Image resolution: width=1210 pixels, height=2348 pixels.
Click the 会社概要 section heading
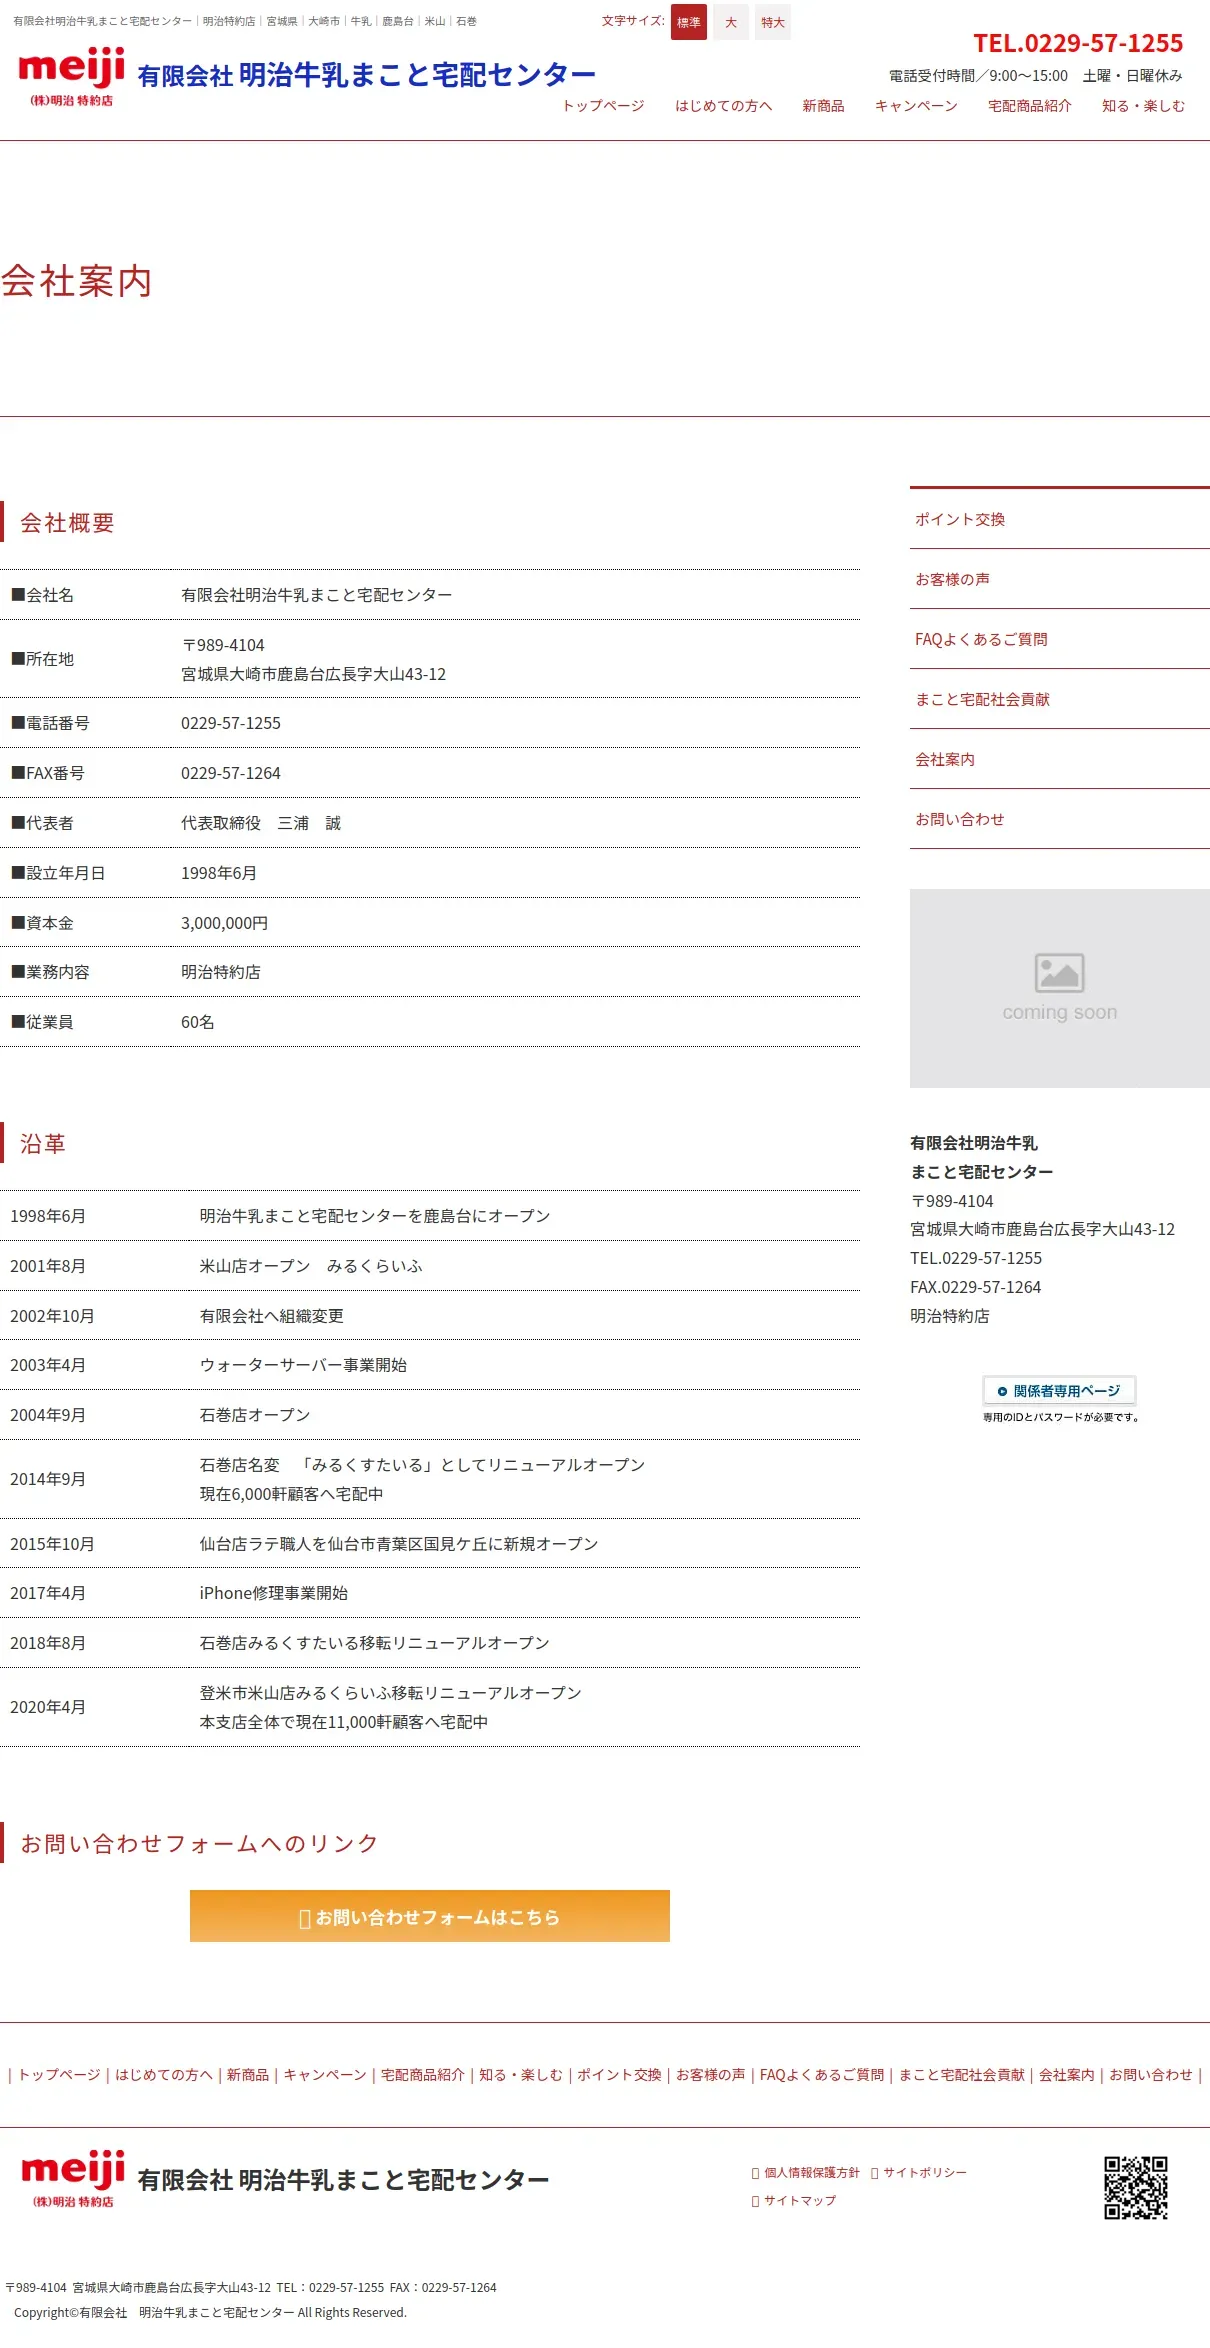(67, 523)
